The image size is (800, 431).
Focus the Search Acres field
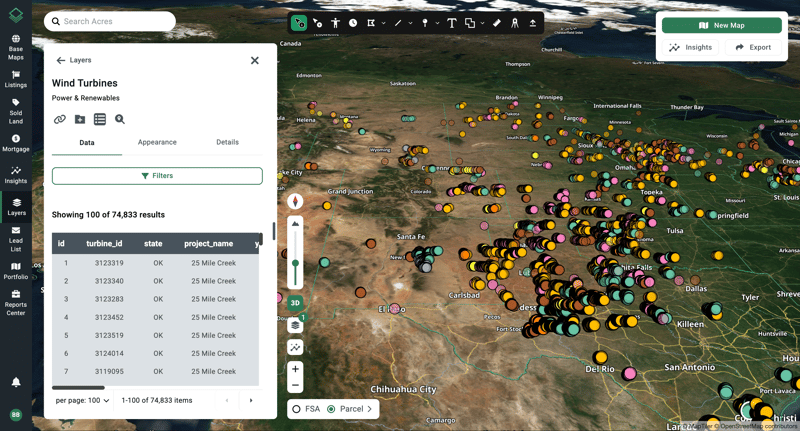coord(110,21)
